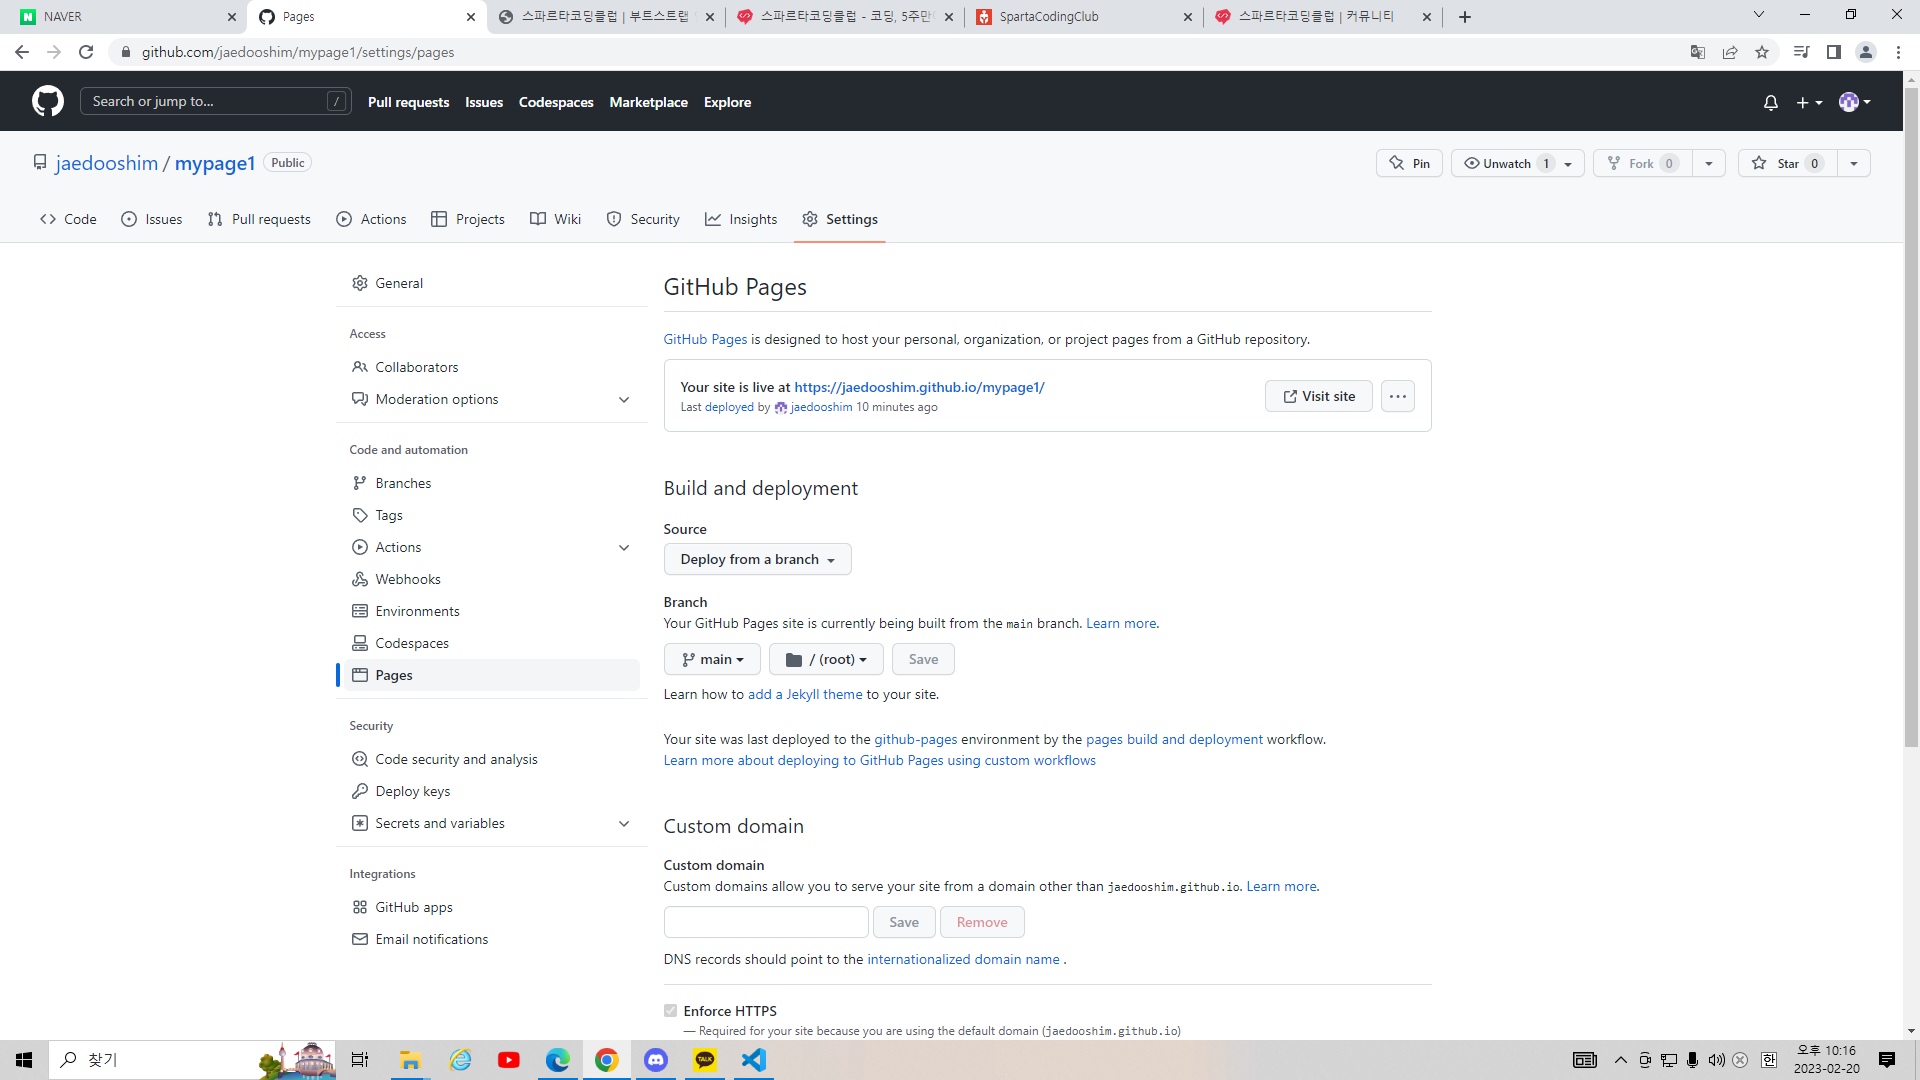
Task: Open the Issues repository tab
Action: 152,219
